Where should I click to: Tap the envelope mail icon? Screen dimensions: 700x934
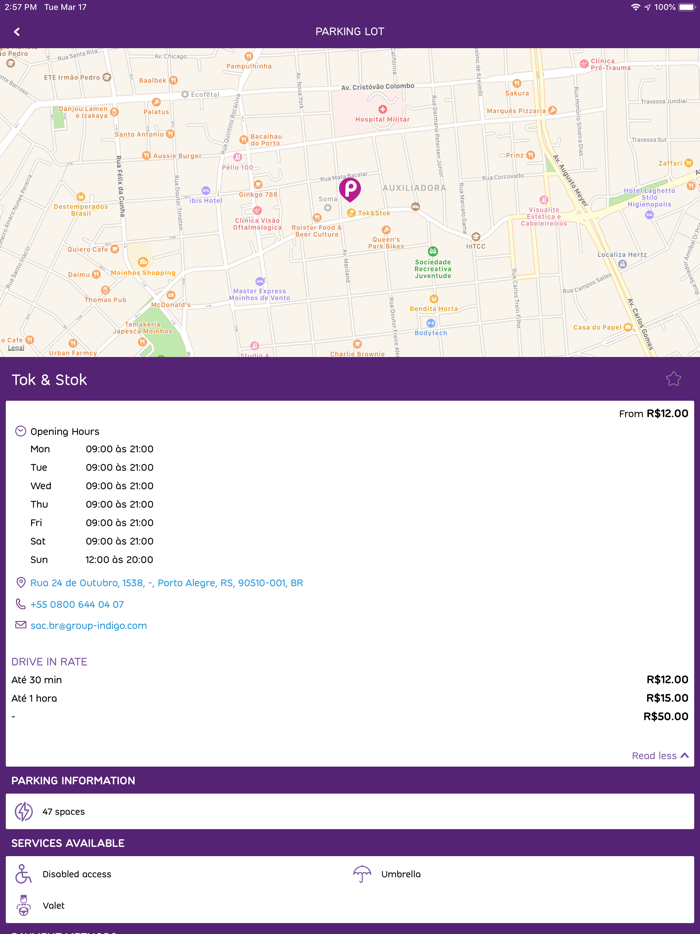pyautogui.click(x=21, y=625)
